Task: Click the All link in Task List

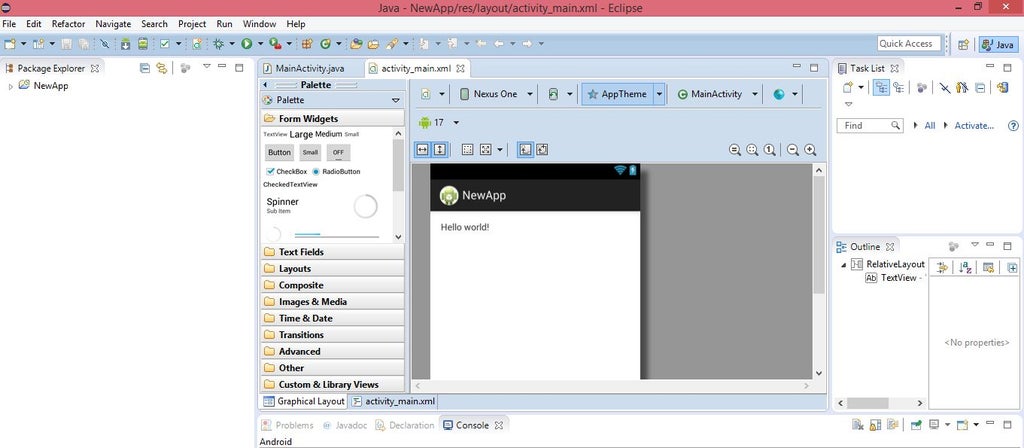Action: click(x=929, y=125)
